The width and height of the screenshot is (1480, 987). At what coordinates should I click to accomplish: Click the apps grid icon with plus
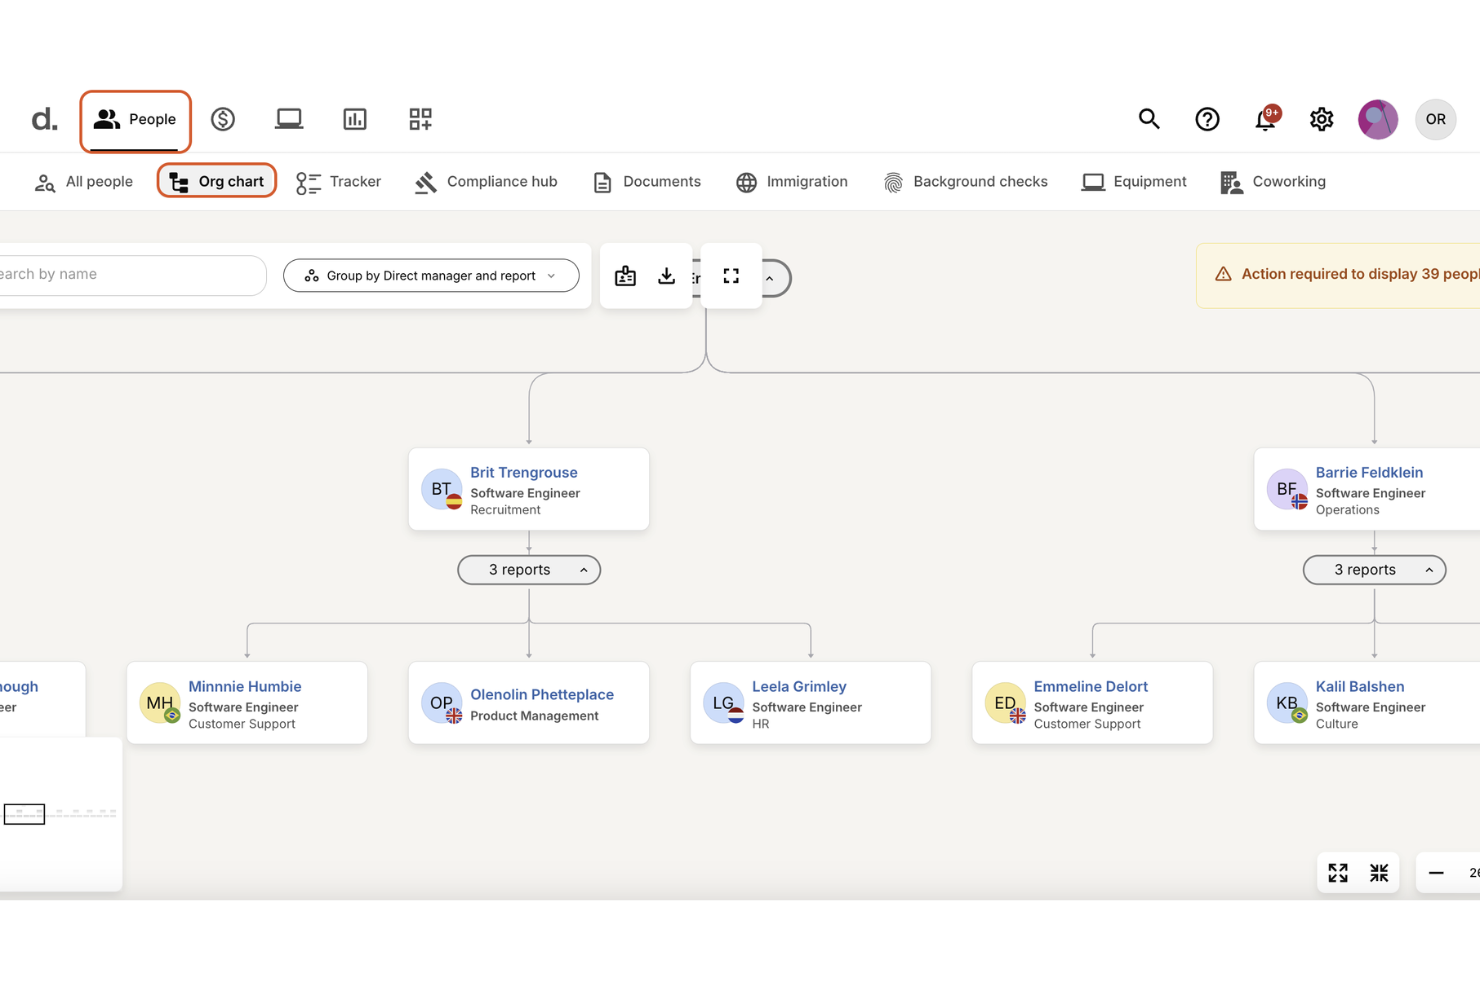tap(420, 119)
